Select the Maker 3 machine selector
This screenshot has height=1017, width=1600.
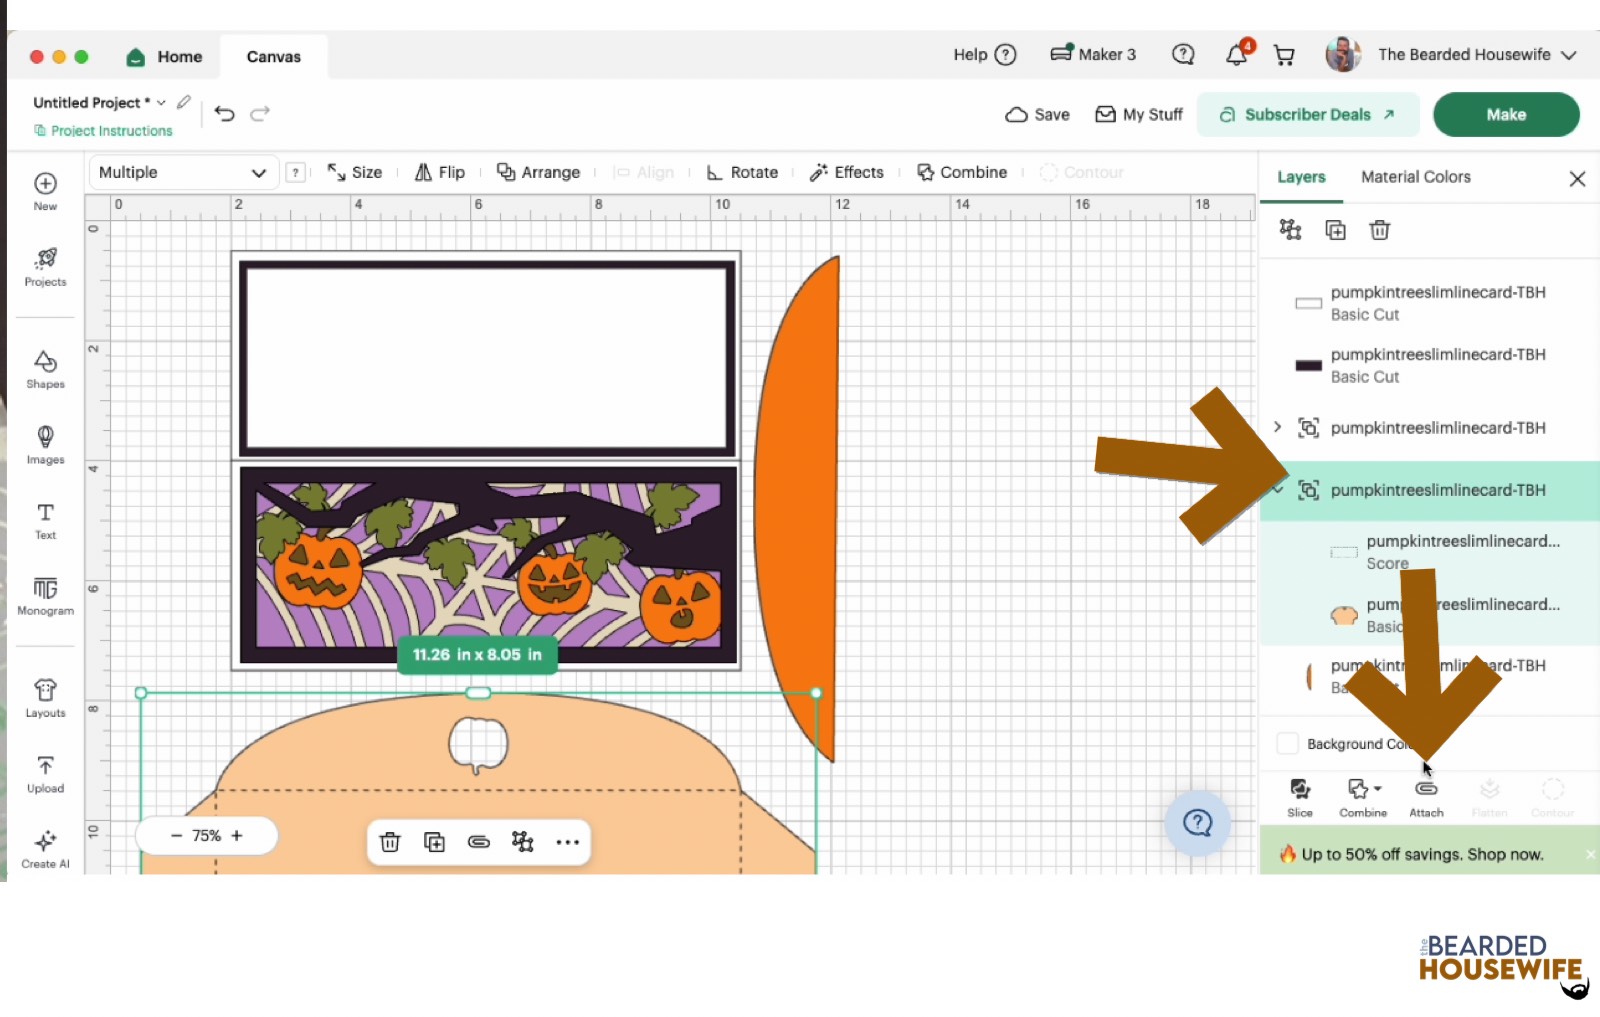pos(1093,54)
